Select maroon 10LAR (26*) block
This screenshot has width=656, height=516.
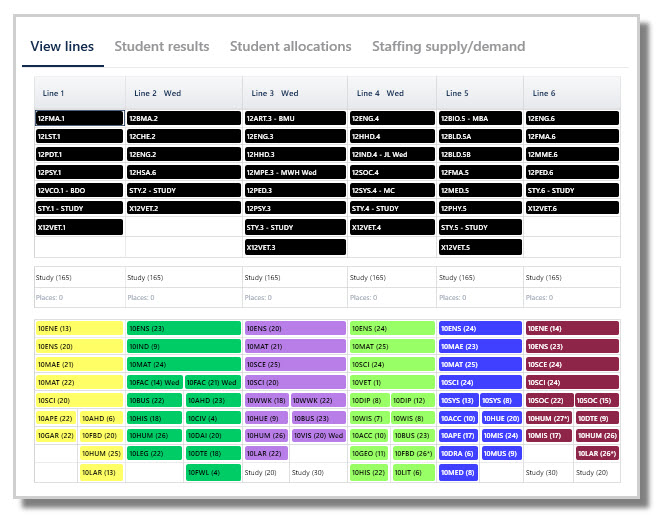tap(597, 454)
